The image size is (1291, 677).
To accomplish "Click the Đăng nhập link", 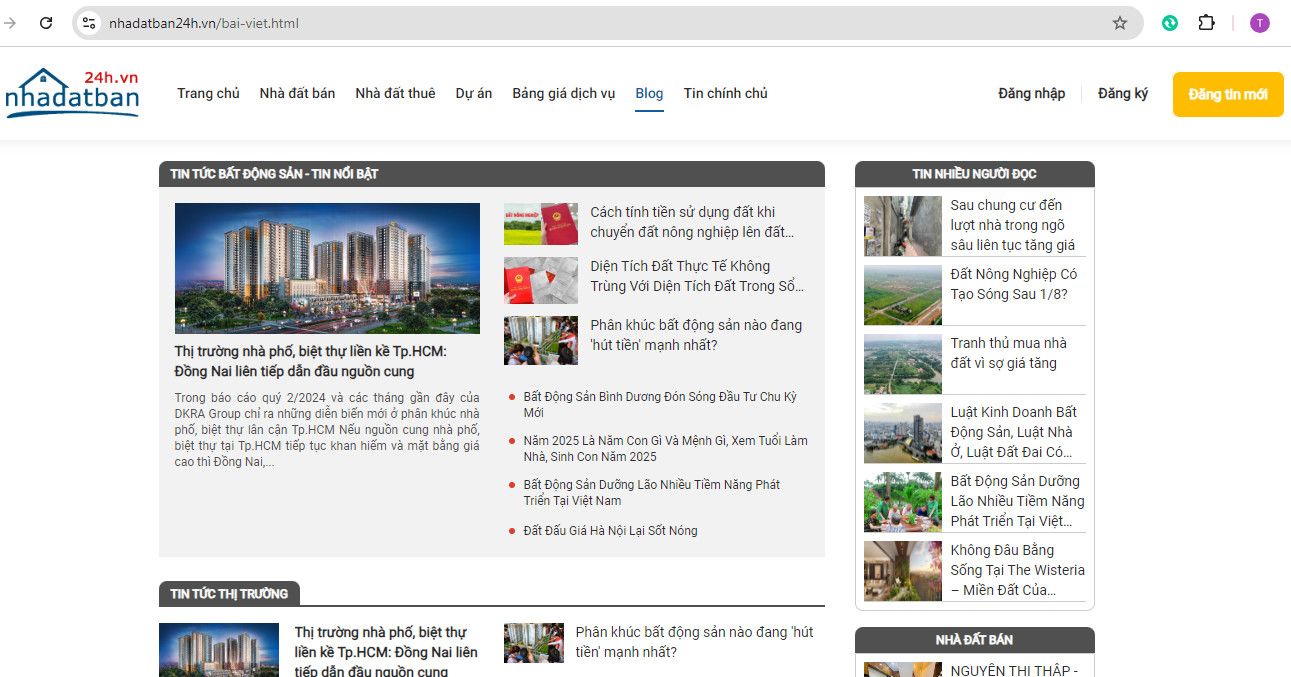I will [1032, 93].
